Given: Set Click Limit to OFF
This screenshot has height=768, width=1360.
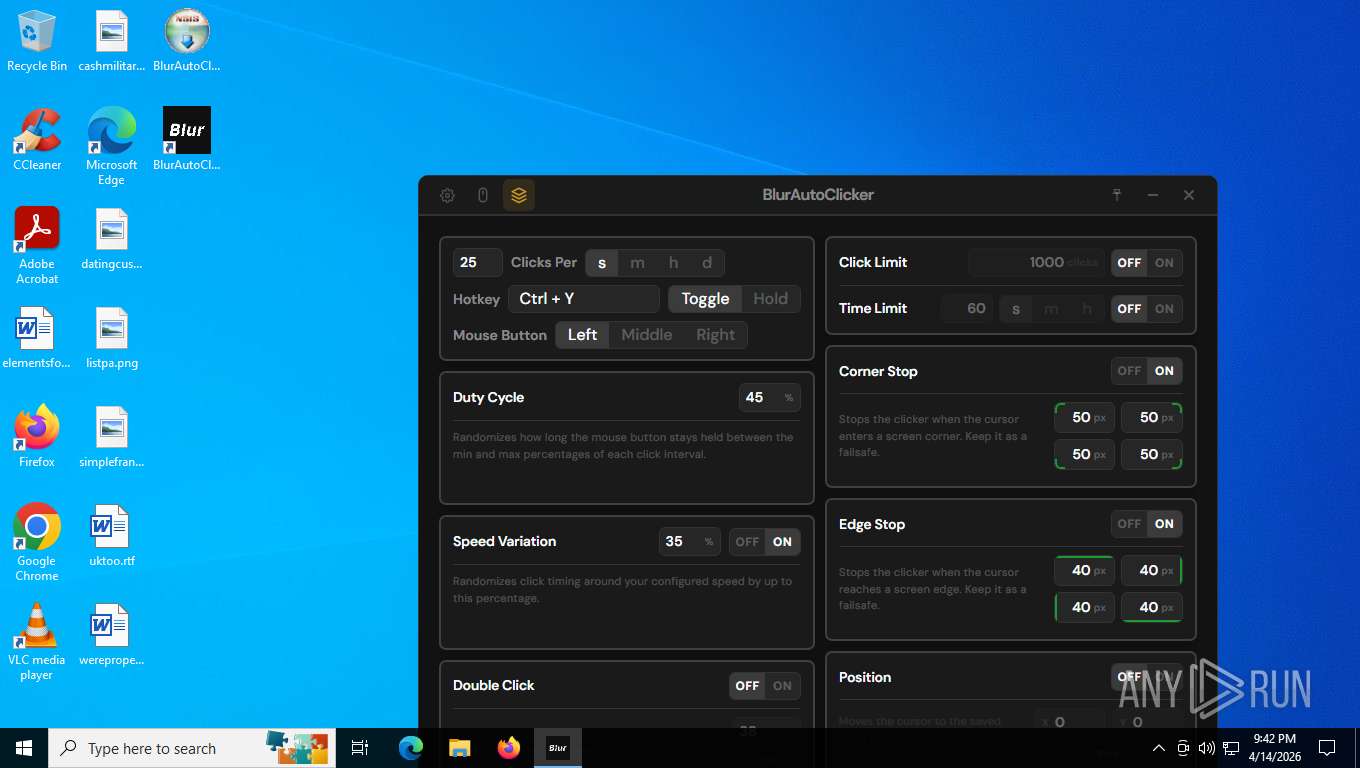Looking at the screenshot, I should (1129, 263).
